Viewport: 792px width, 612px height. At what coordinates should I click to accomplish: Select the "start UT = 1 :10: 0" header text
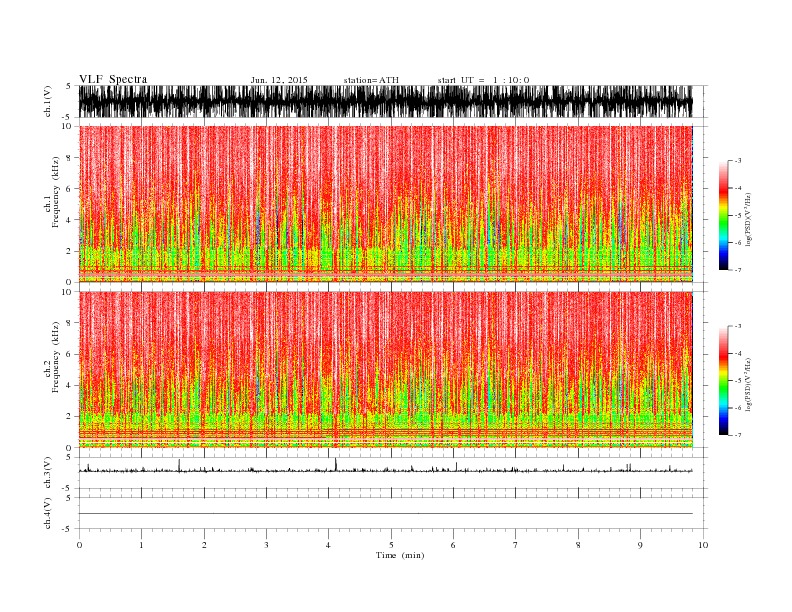click(x=483, y=80)
